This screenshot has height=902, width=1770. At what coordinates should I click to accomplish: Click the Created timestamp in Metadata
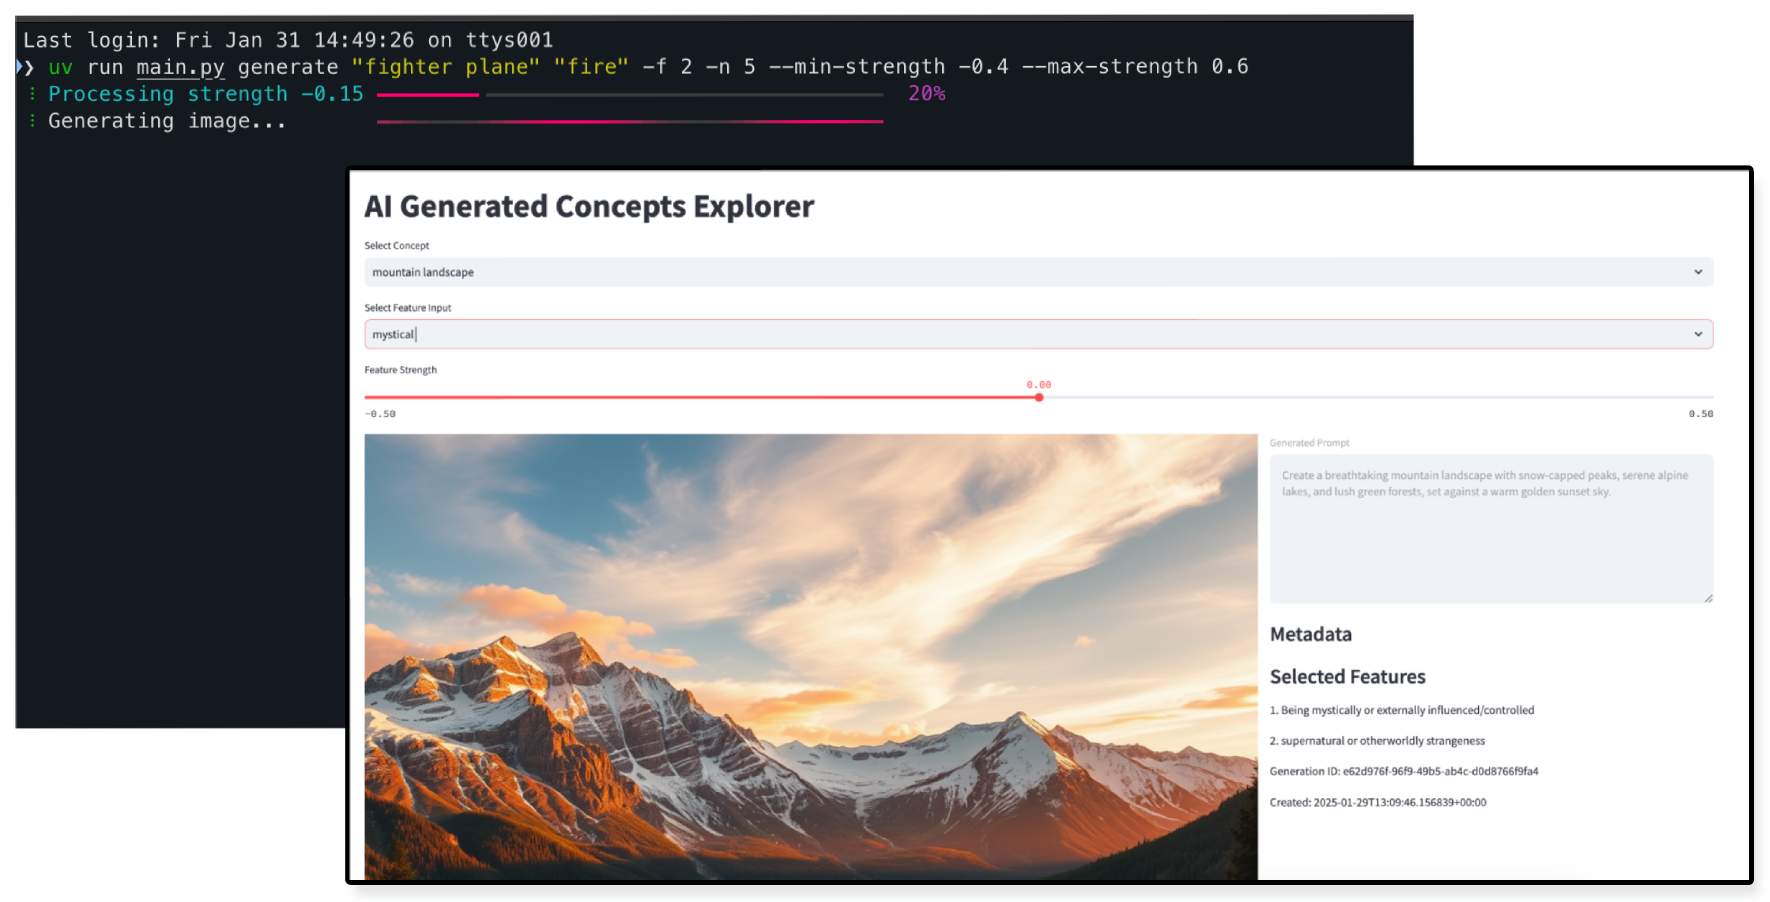[x=1378, y=802]
